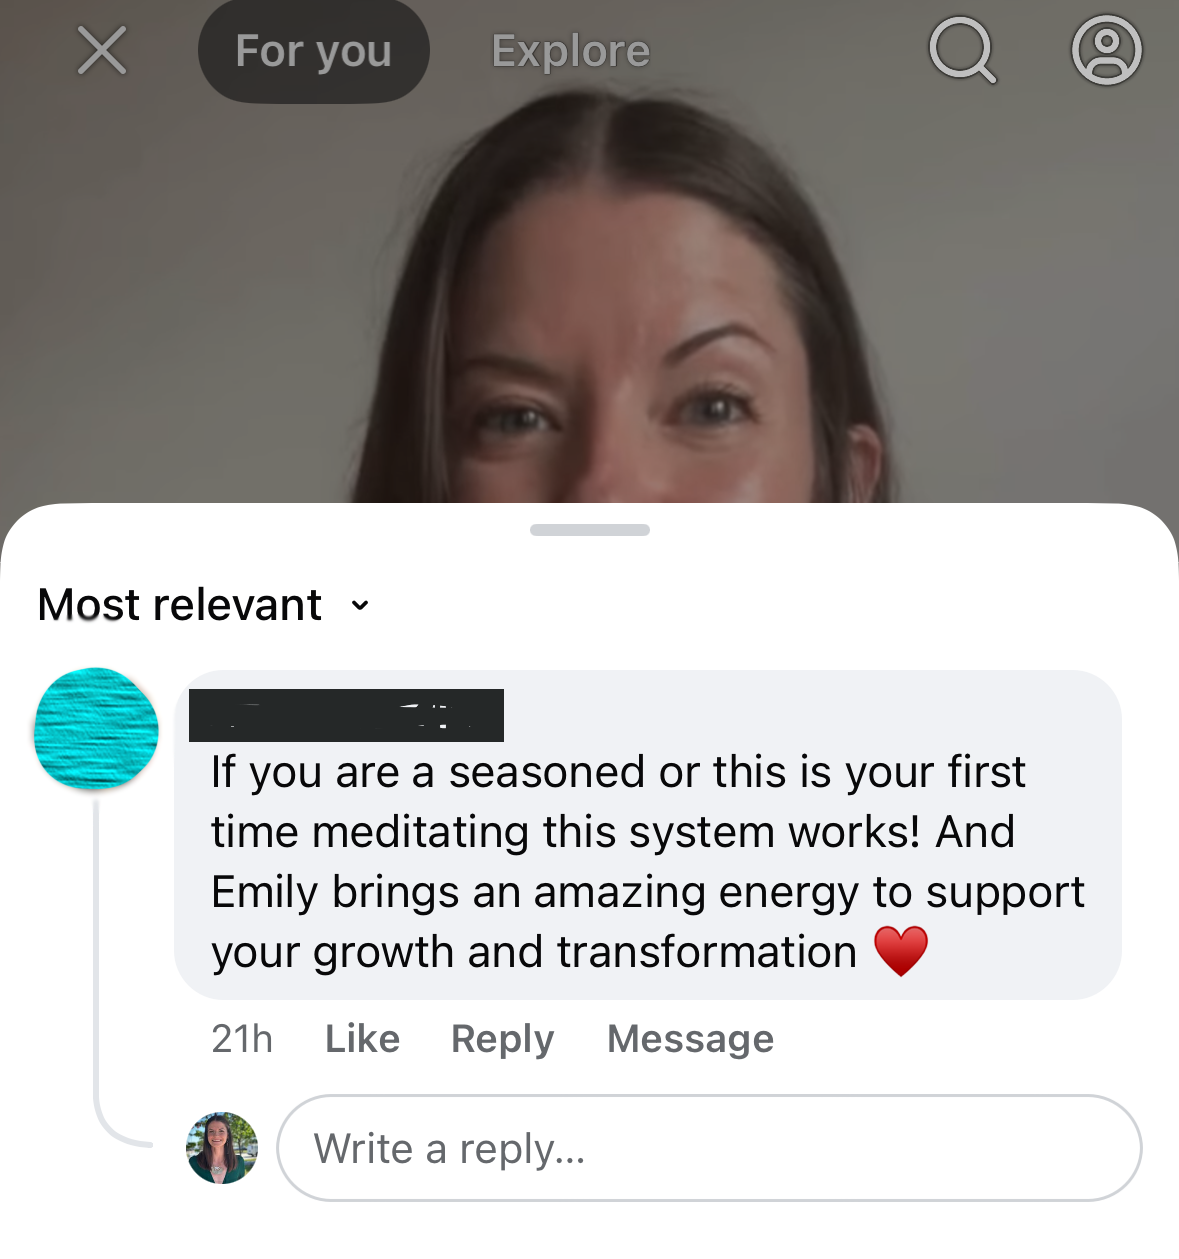Open the profile account icon

(x=1106, y=51)
